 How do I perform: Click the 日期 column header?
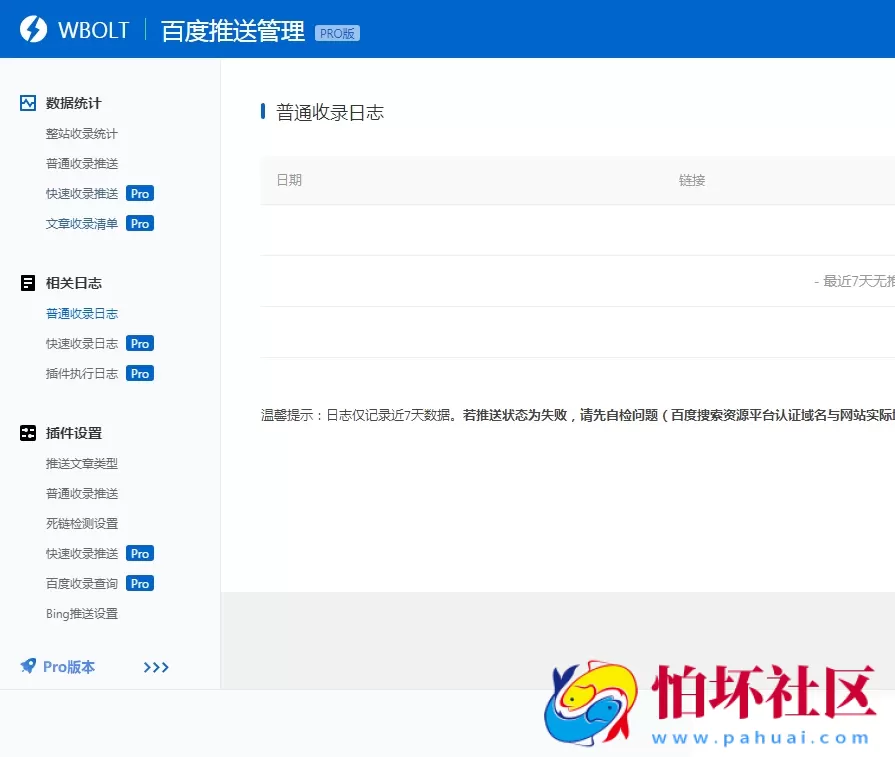(x=288, y=180)
